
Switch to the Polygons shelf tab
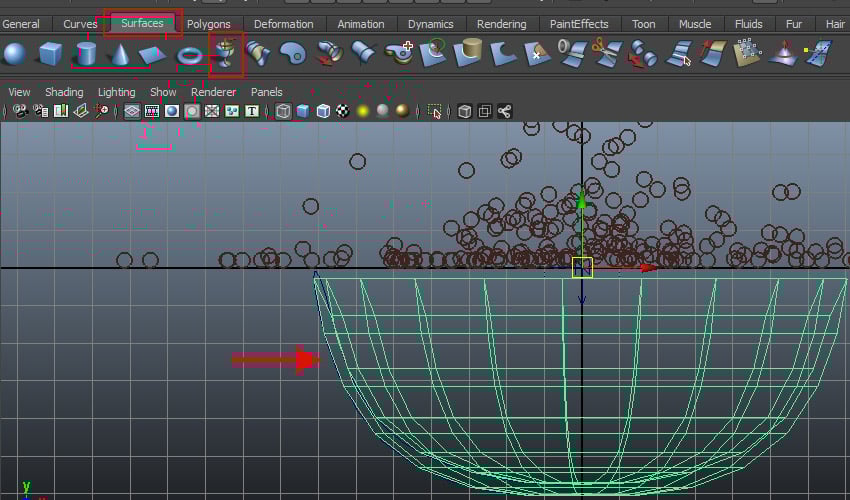(x=209, y=24)
